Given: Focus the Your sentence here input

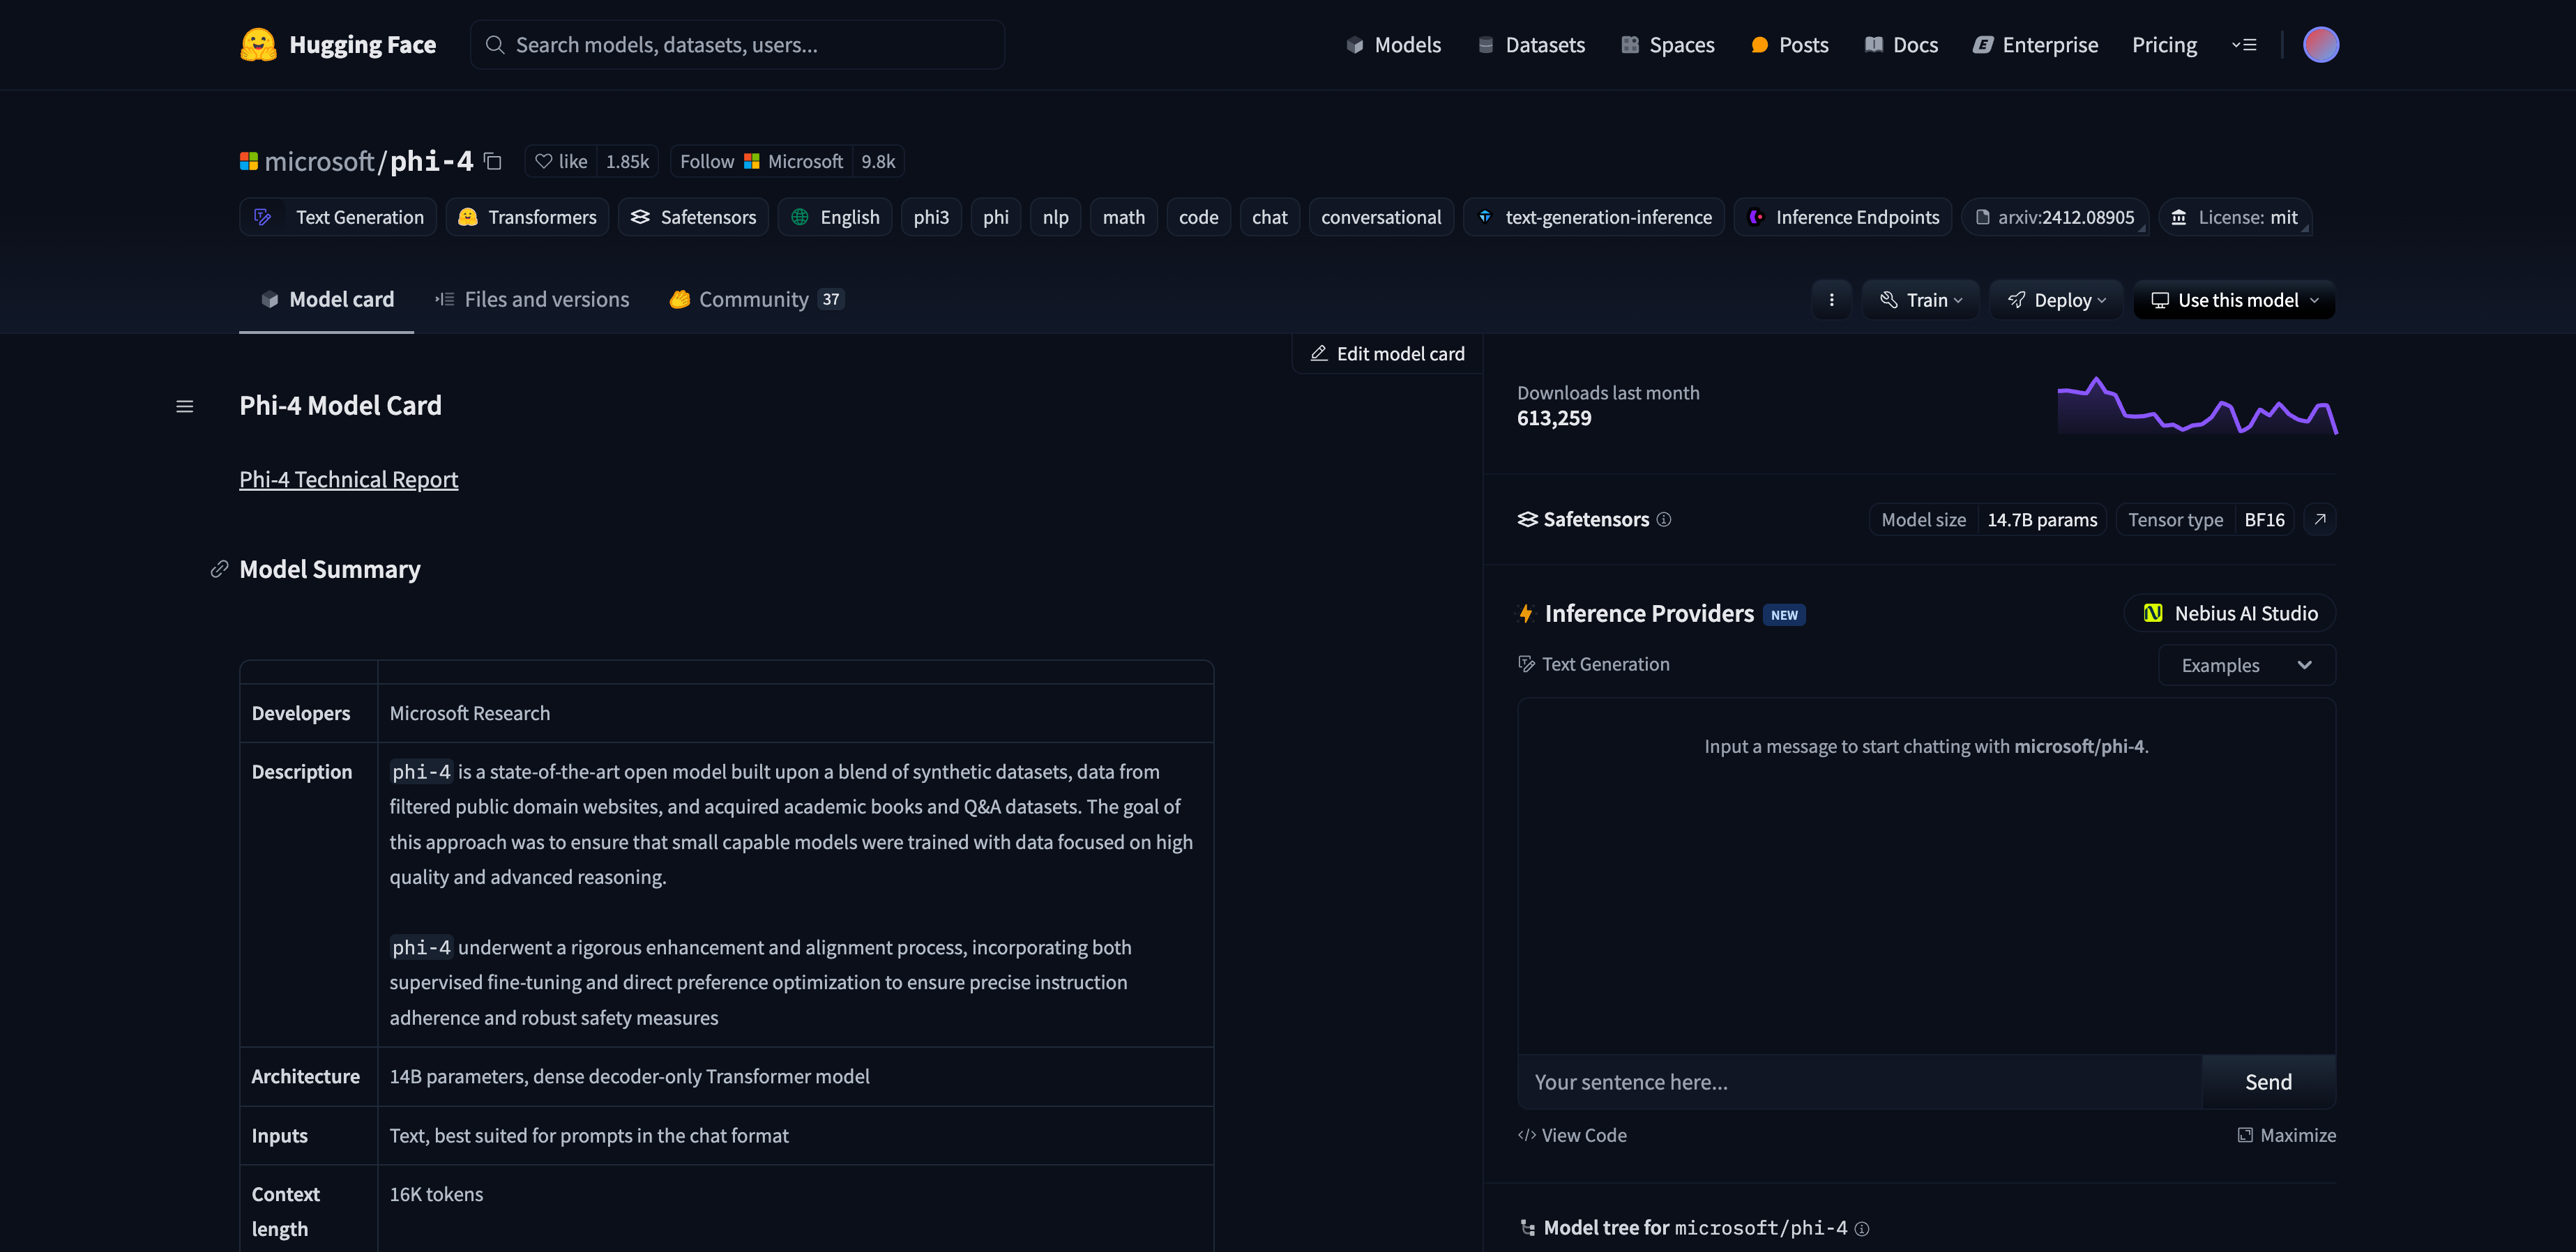Looking at the screenshot, I should tap(1858, 1082).
